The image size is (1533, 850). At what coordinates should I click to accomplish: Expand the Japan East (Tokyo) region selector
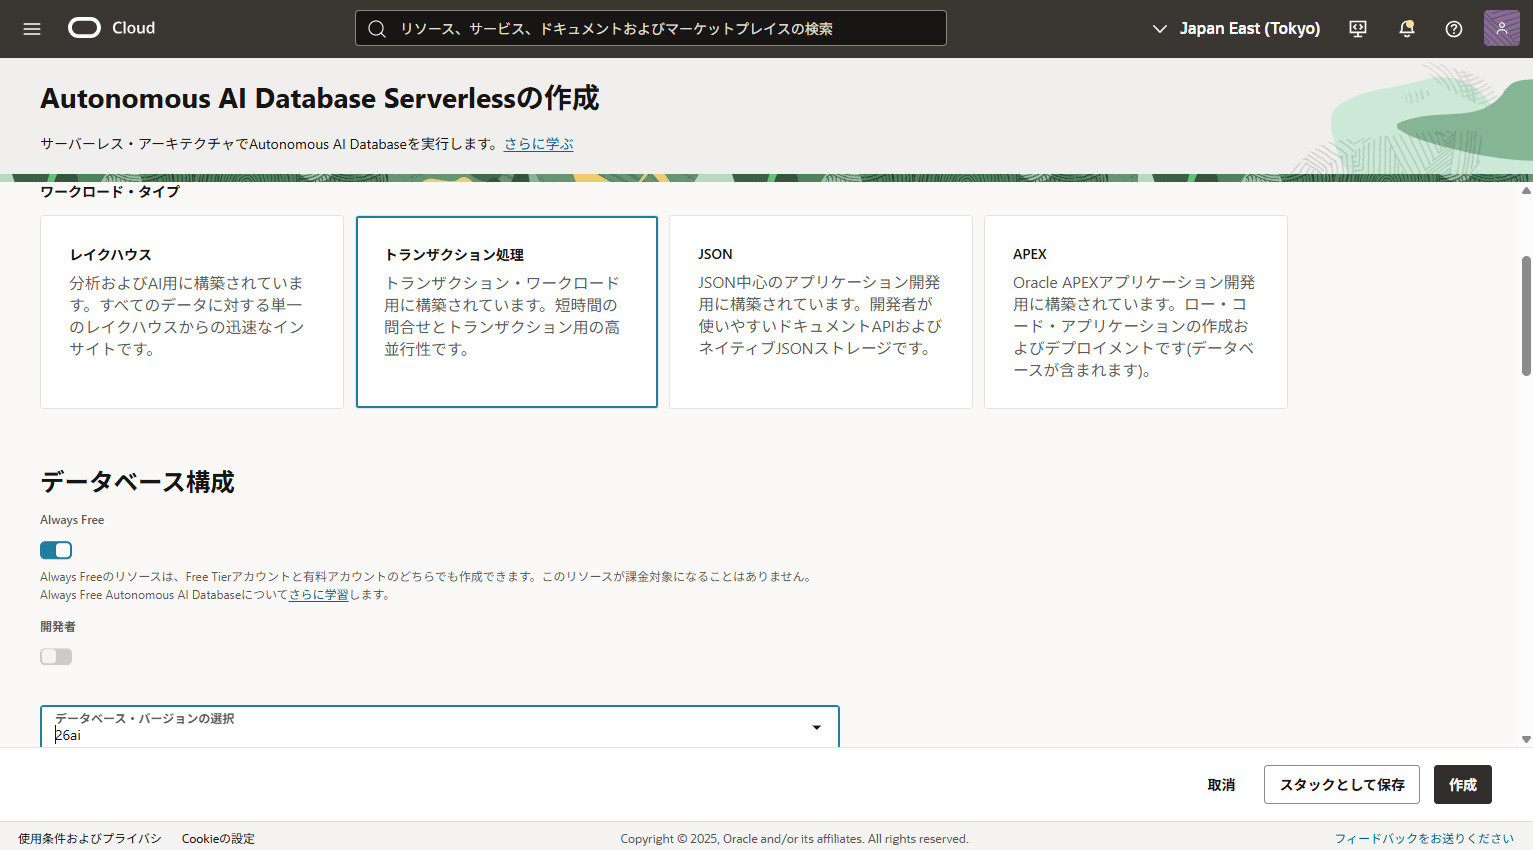1236,28
